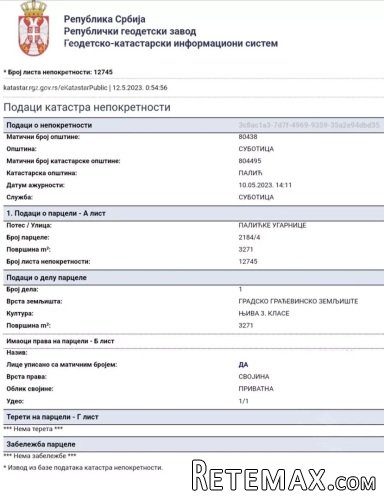Click the 'Матични број општине:' label
The height and width of the screenshot is (500, 384).
point(43,137)
